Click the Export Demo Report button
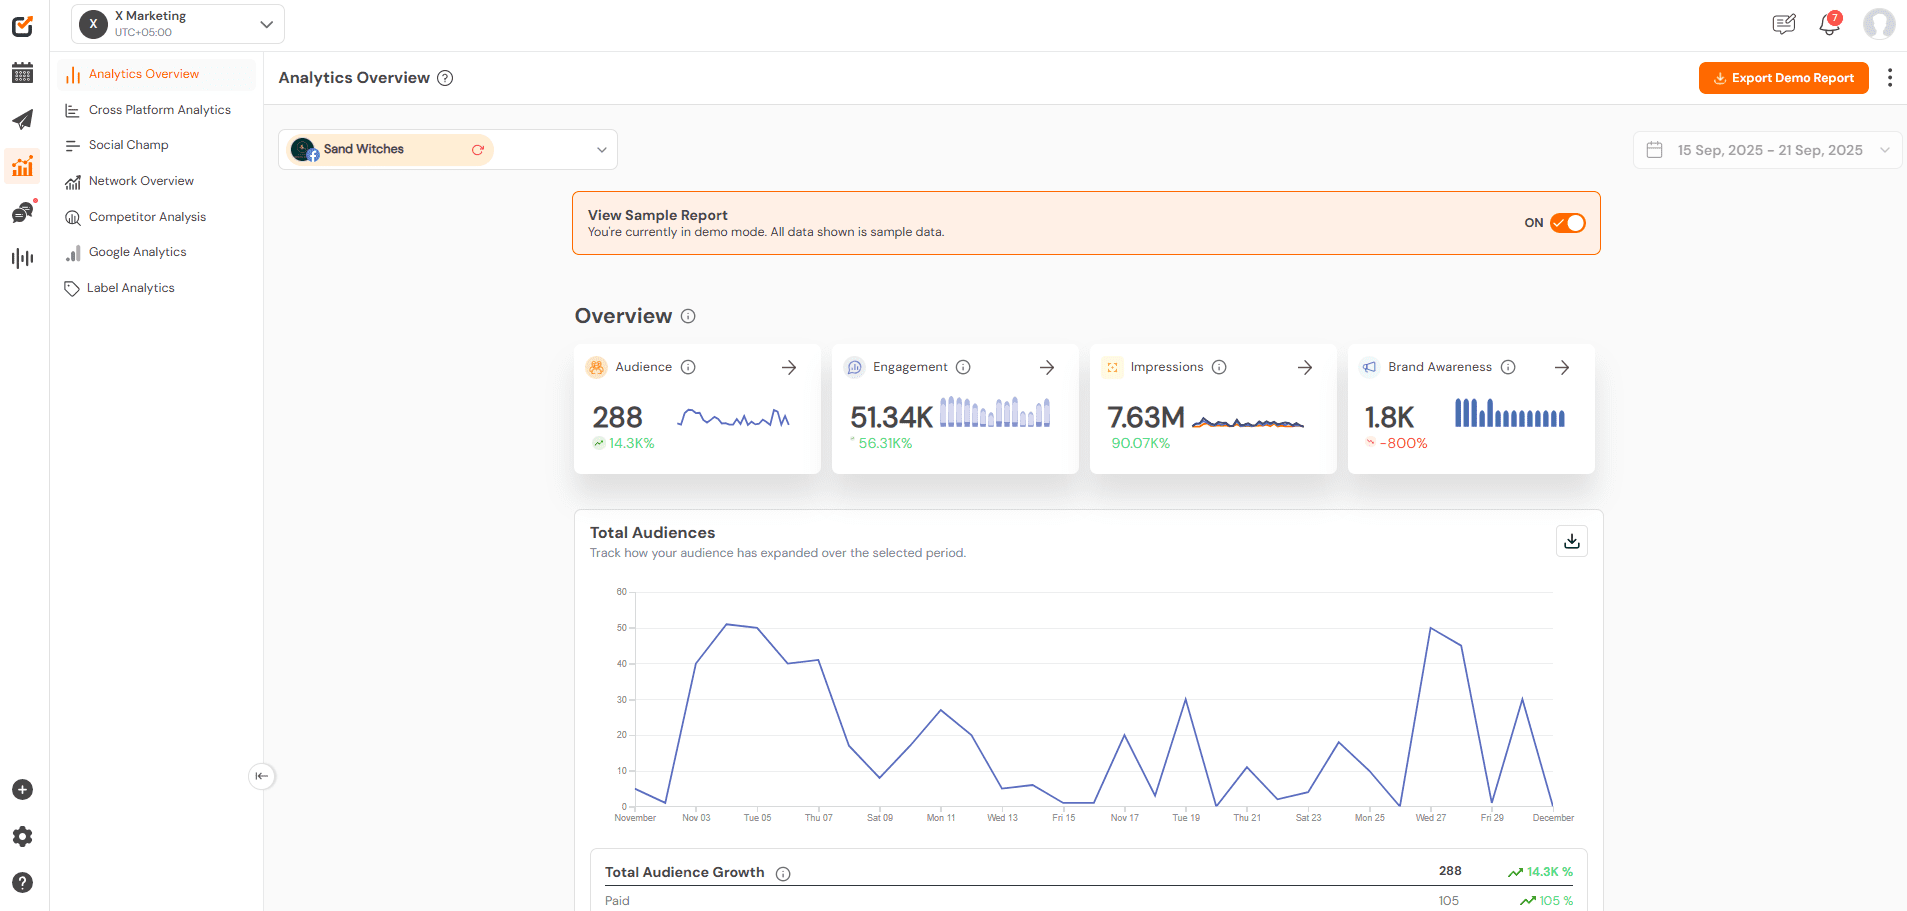Viewport: 1907px width, 911px height. (x=1783, y=77)
